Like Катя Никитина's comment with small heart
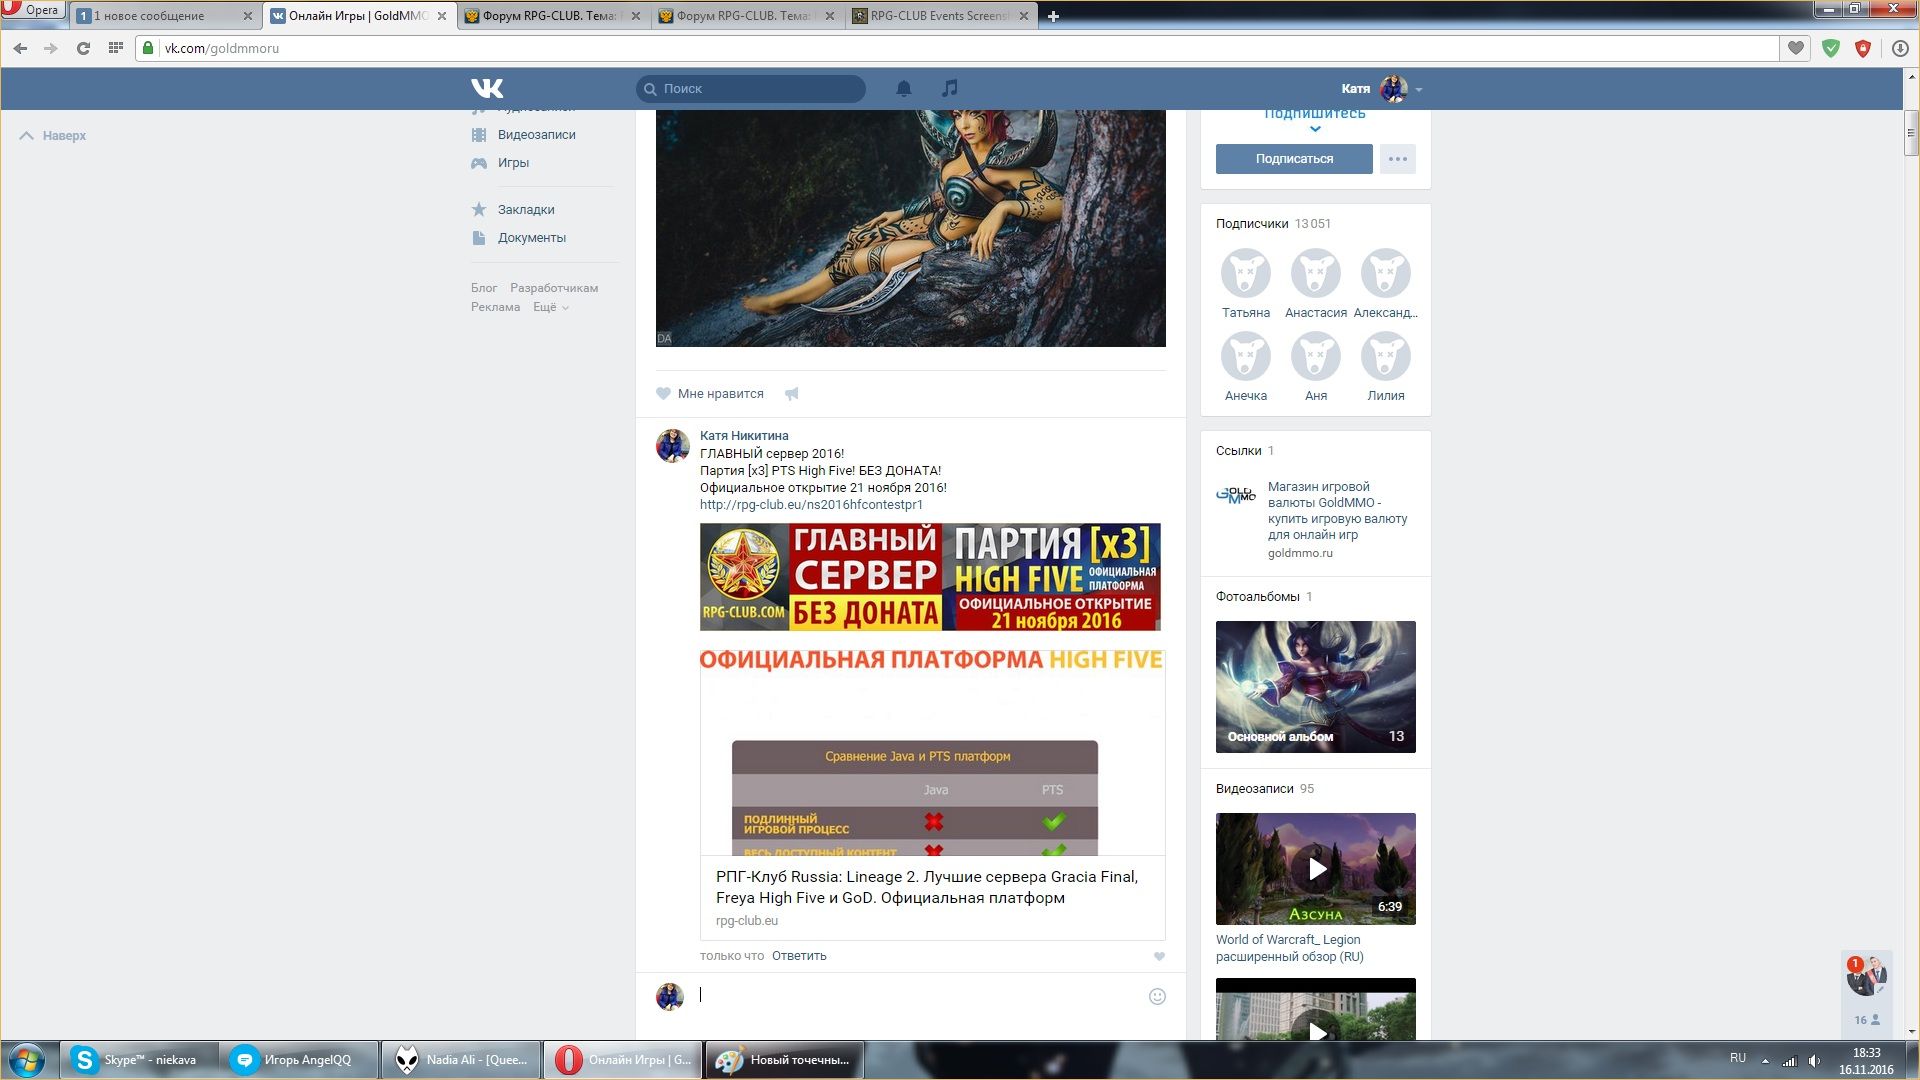Viewport: 1920px width, 1080px height. pos(1159,956)
